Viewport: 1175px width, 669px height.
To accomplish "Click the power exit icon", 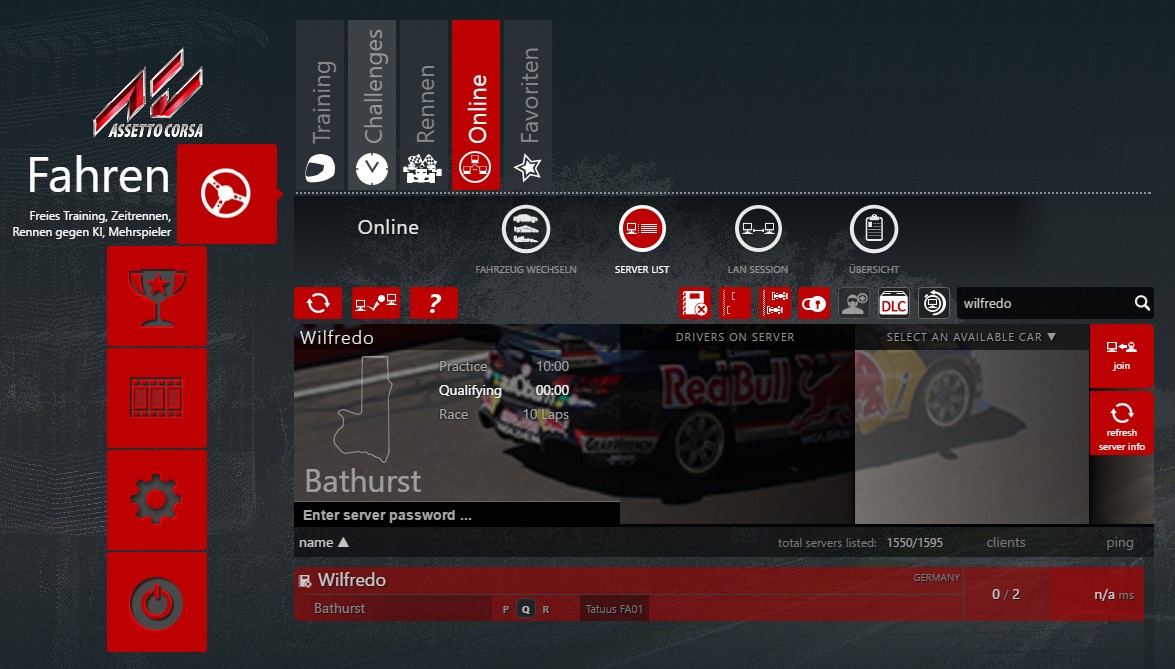I will click(157, 602).
